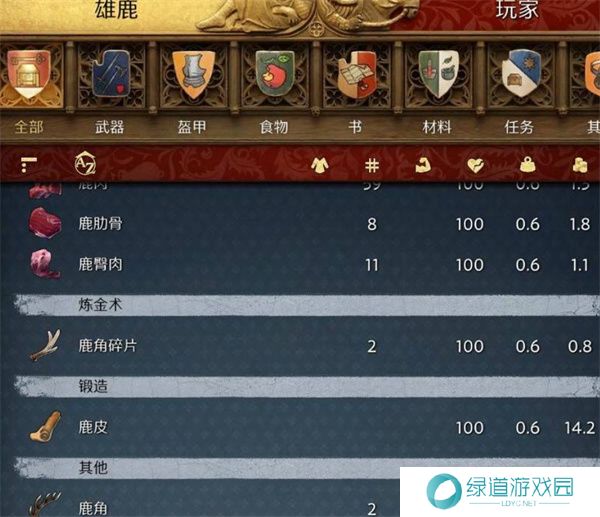600x517 pixels.
Task: Open the 食物 food apple shield icon
Action: tap(275, 73)
